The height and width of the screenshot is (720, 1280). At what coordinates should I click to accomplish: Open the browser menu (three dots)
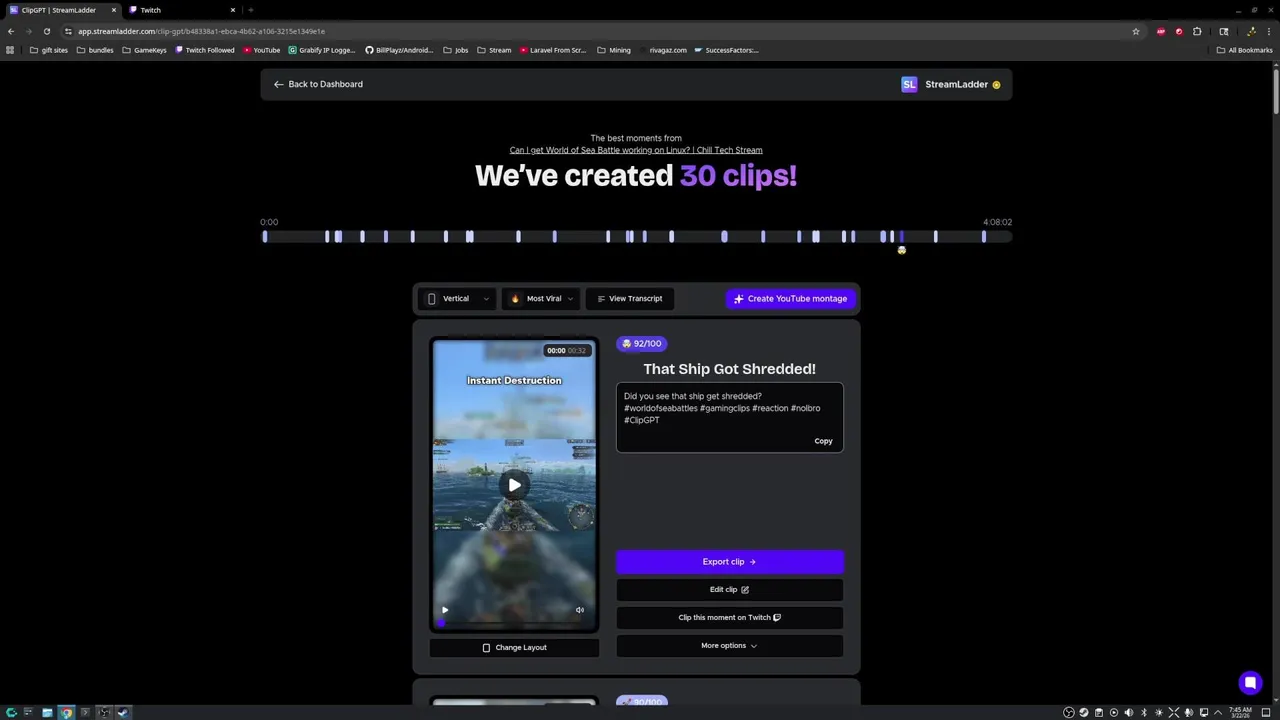(1269, 31)
